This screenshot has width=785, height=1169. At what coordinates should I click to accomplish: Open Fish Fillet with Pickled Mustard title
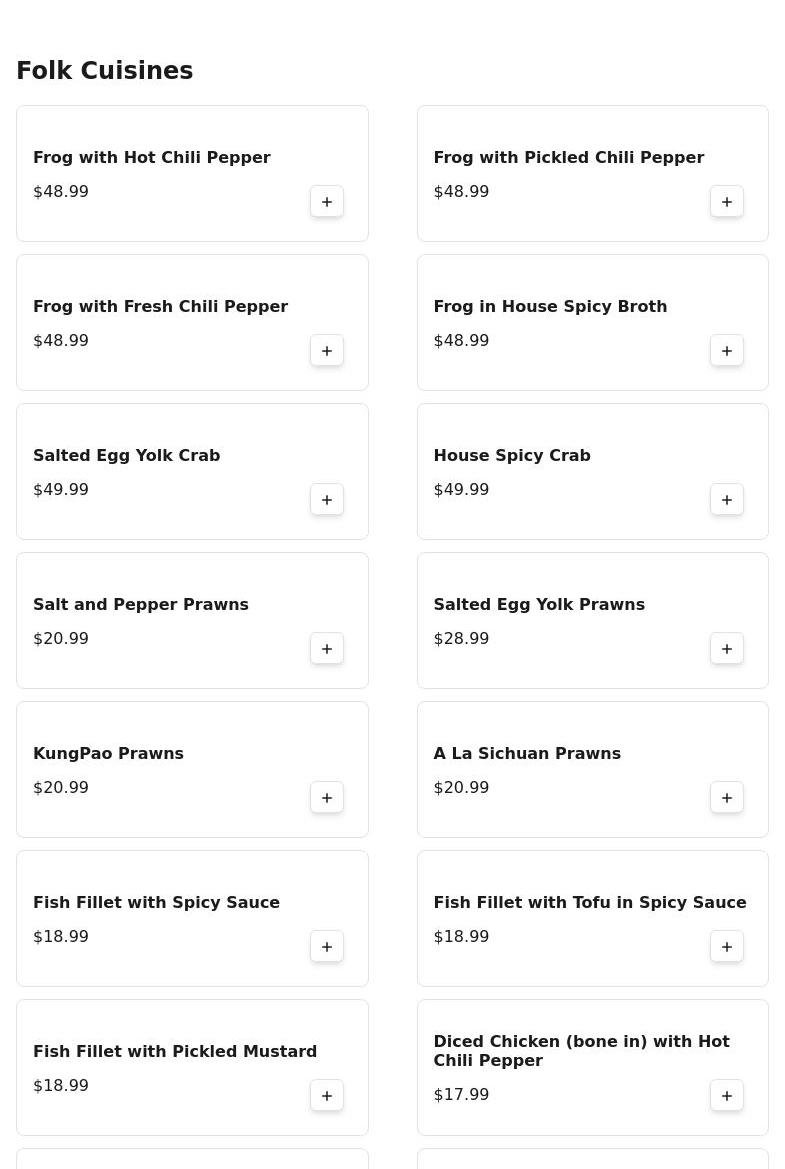175,1052
